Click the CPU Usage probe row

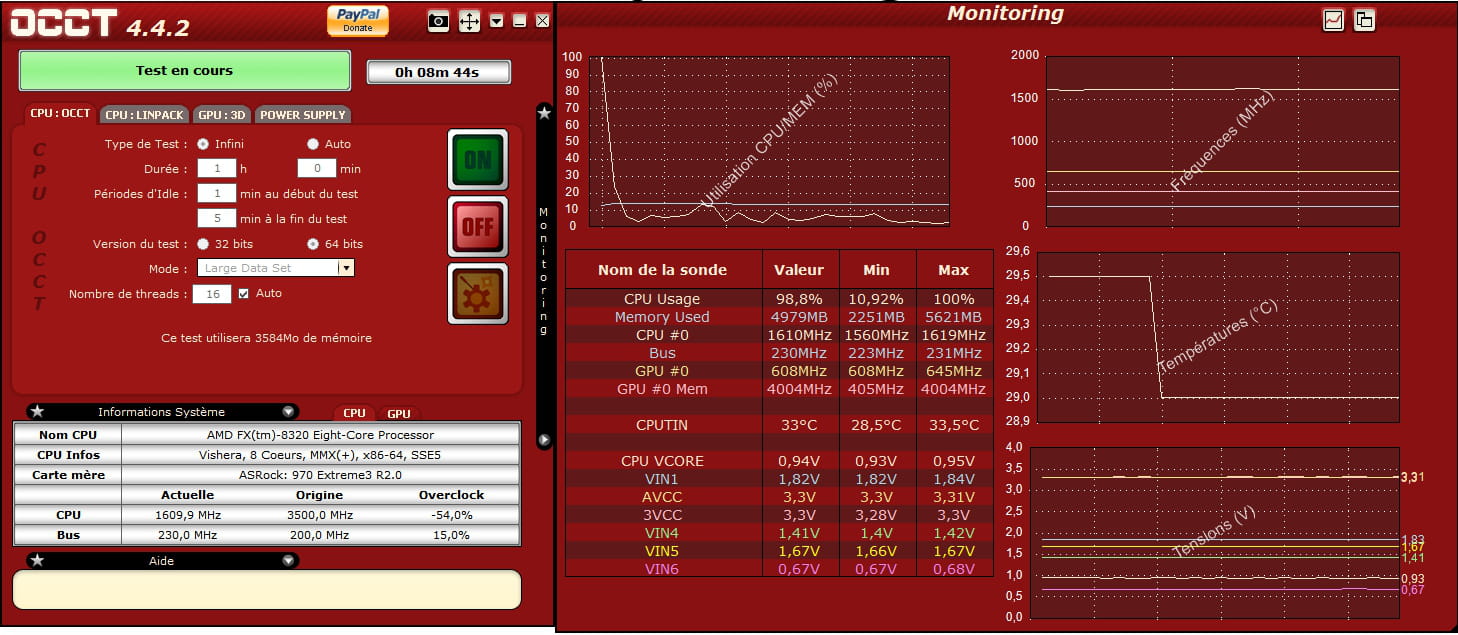coord(779,299)
